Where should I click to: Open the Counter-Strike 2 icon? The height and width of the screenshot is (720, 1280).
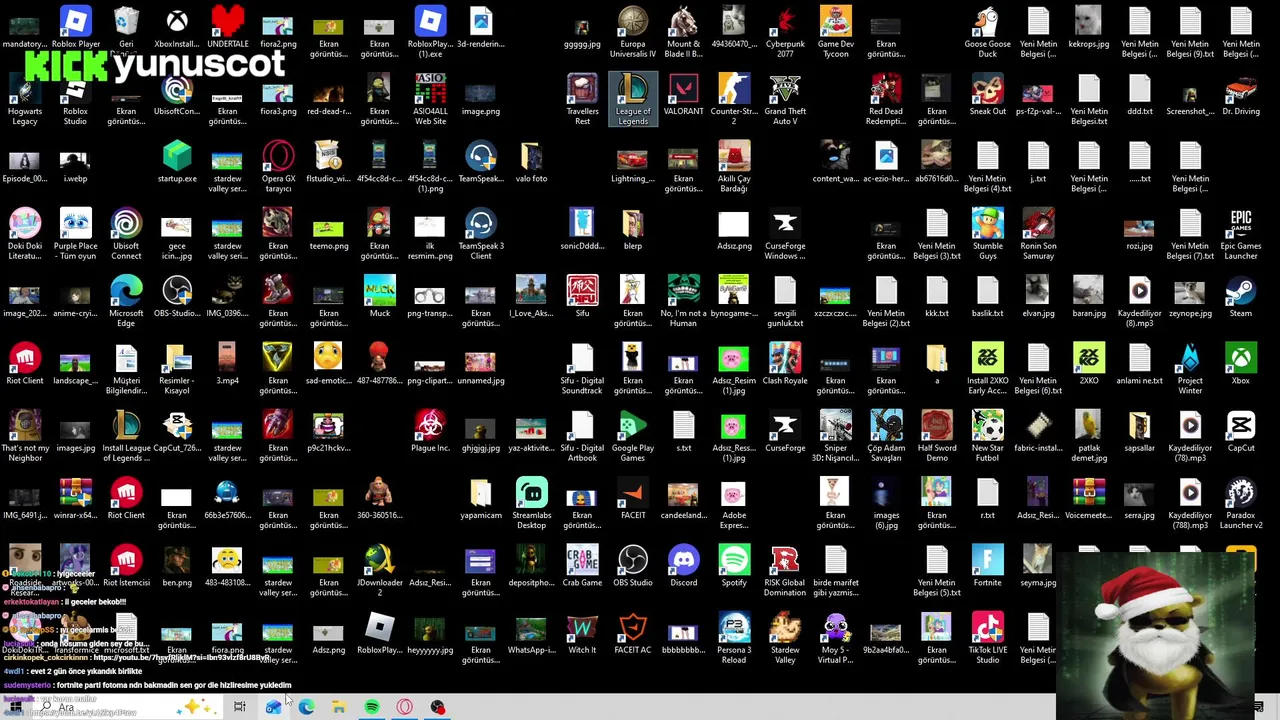tap(734, 100)
